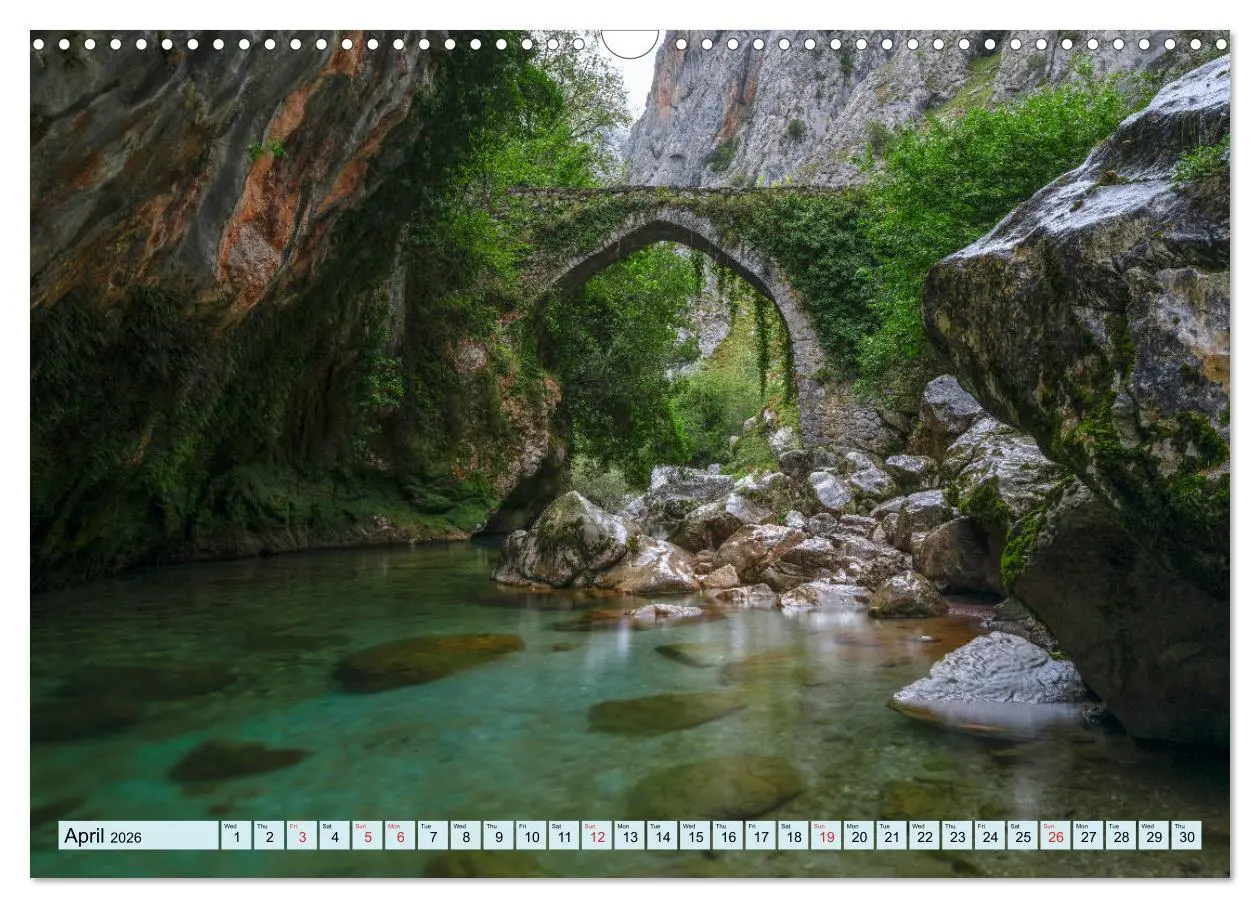
Task: Click the Thu 23 date cell
Action: (957, 836)
